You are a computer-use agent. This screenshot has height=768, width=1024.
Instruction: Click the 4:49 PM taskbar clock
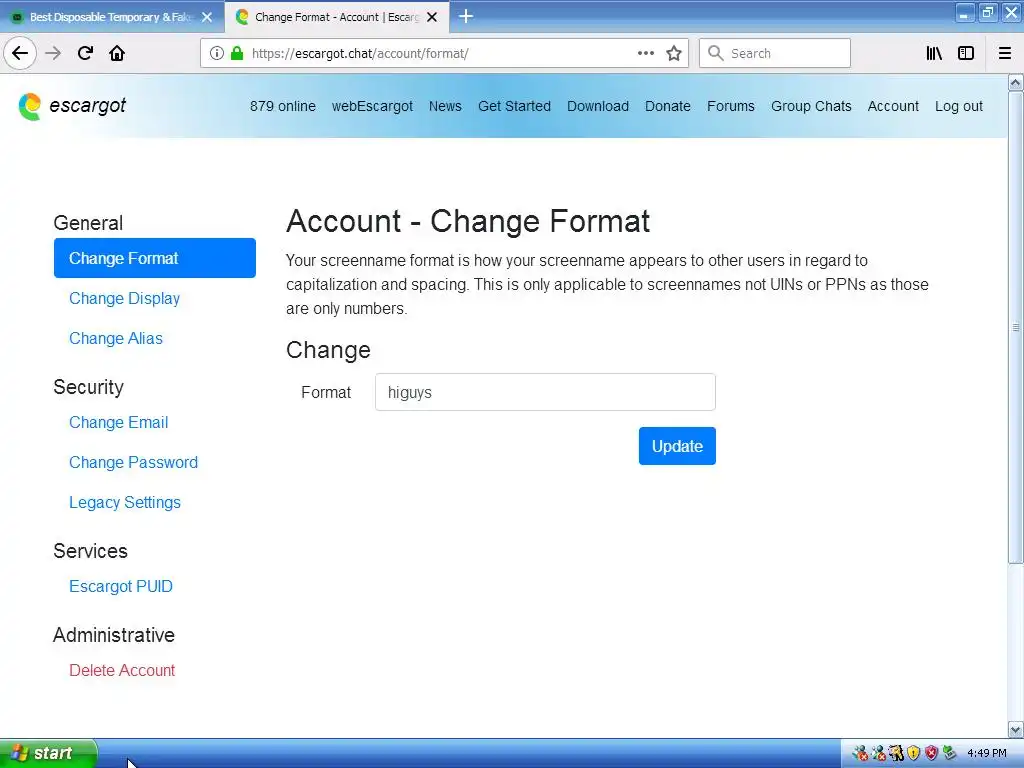point(987,754)
